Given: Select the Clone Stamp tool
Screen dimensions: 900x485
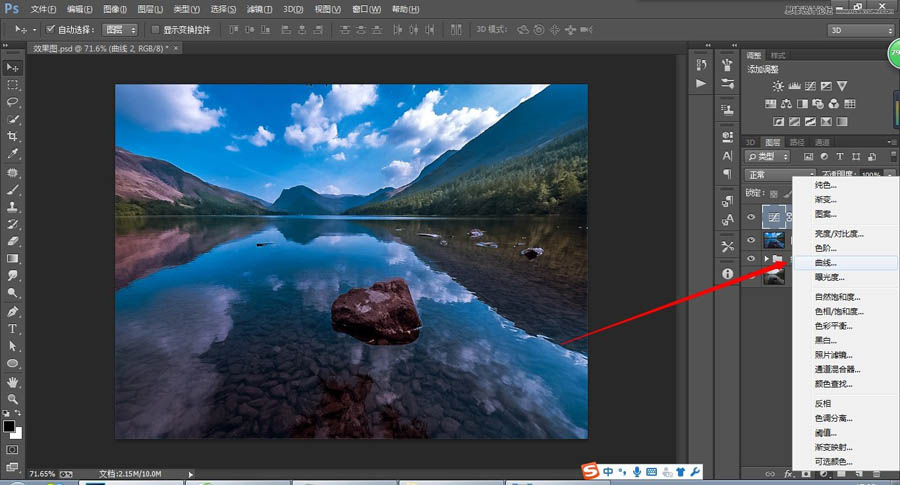Looking at the screenshot, I should 12,207.
